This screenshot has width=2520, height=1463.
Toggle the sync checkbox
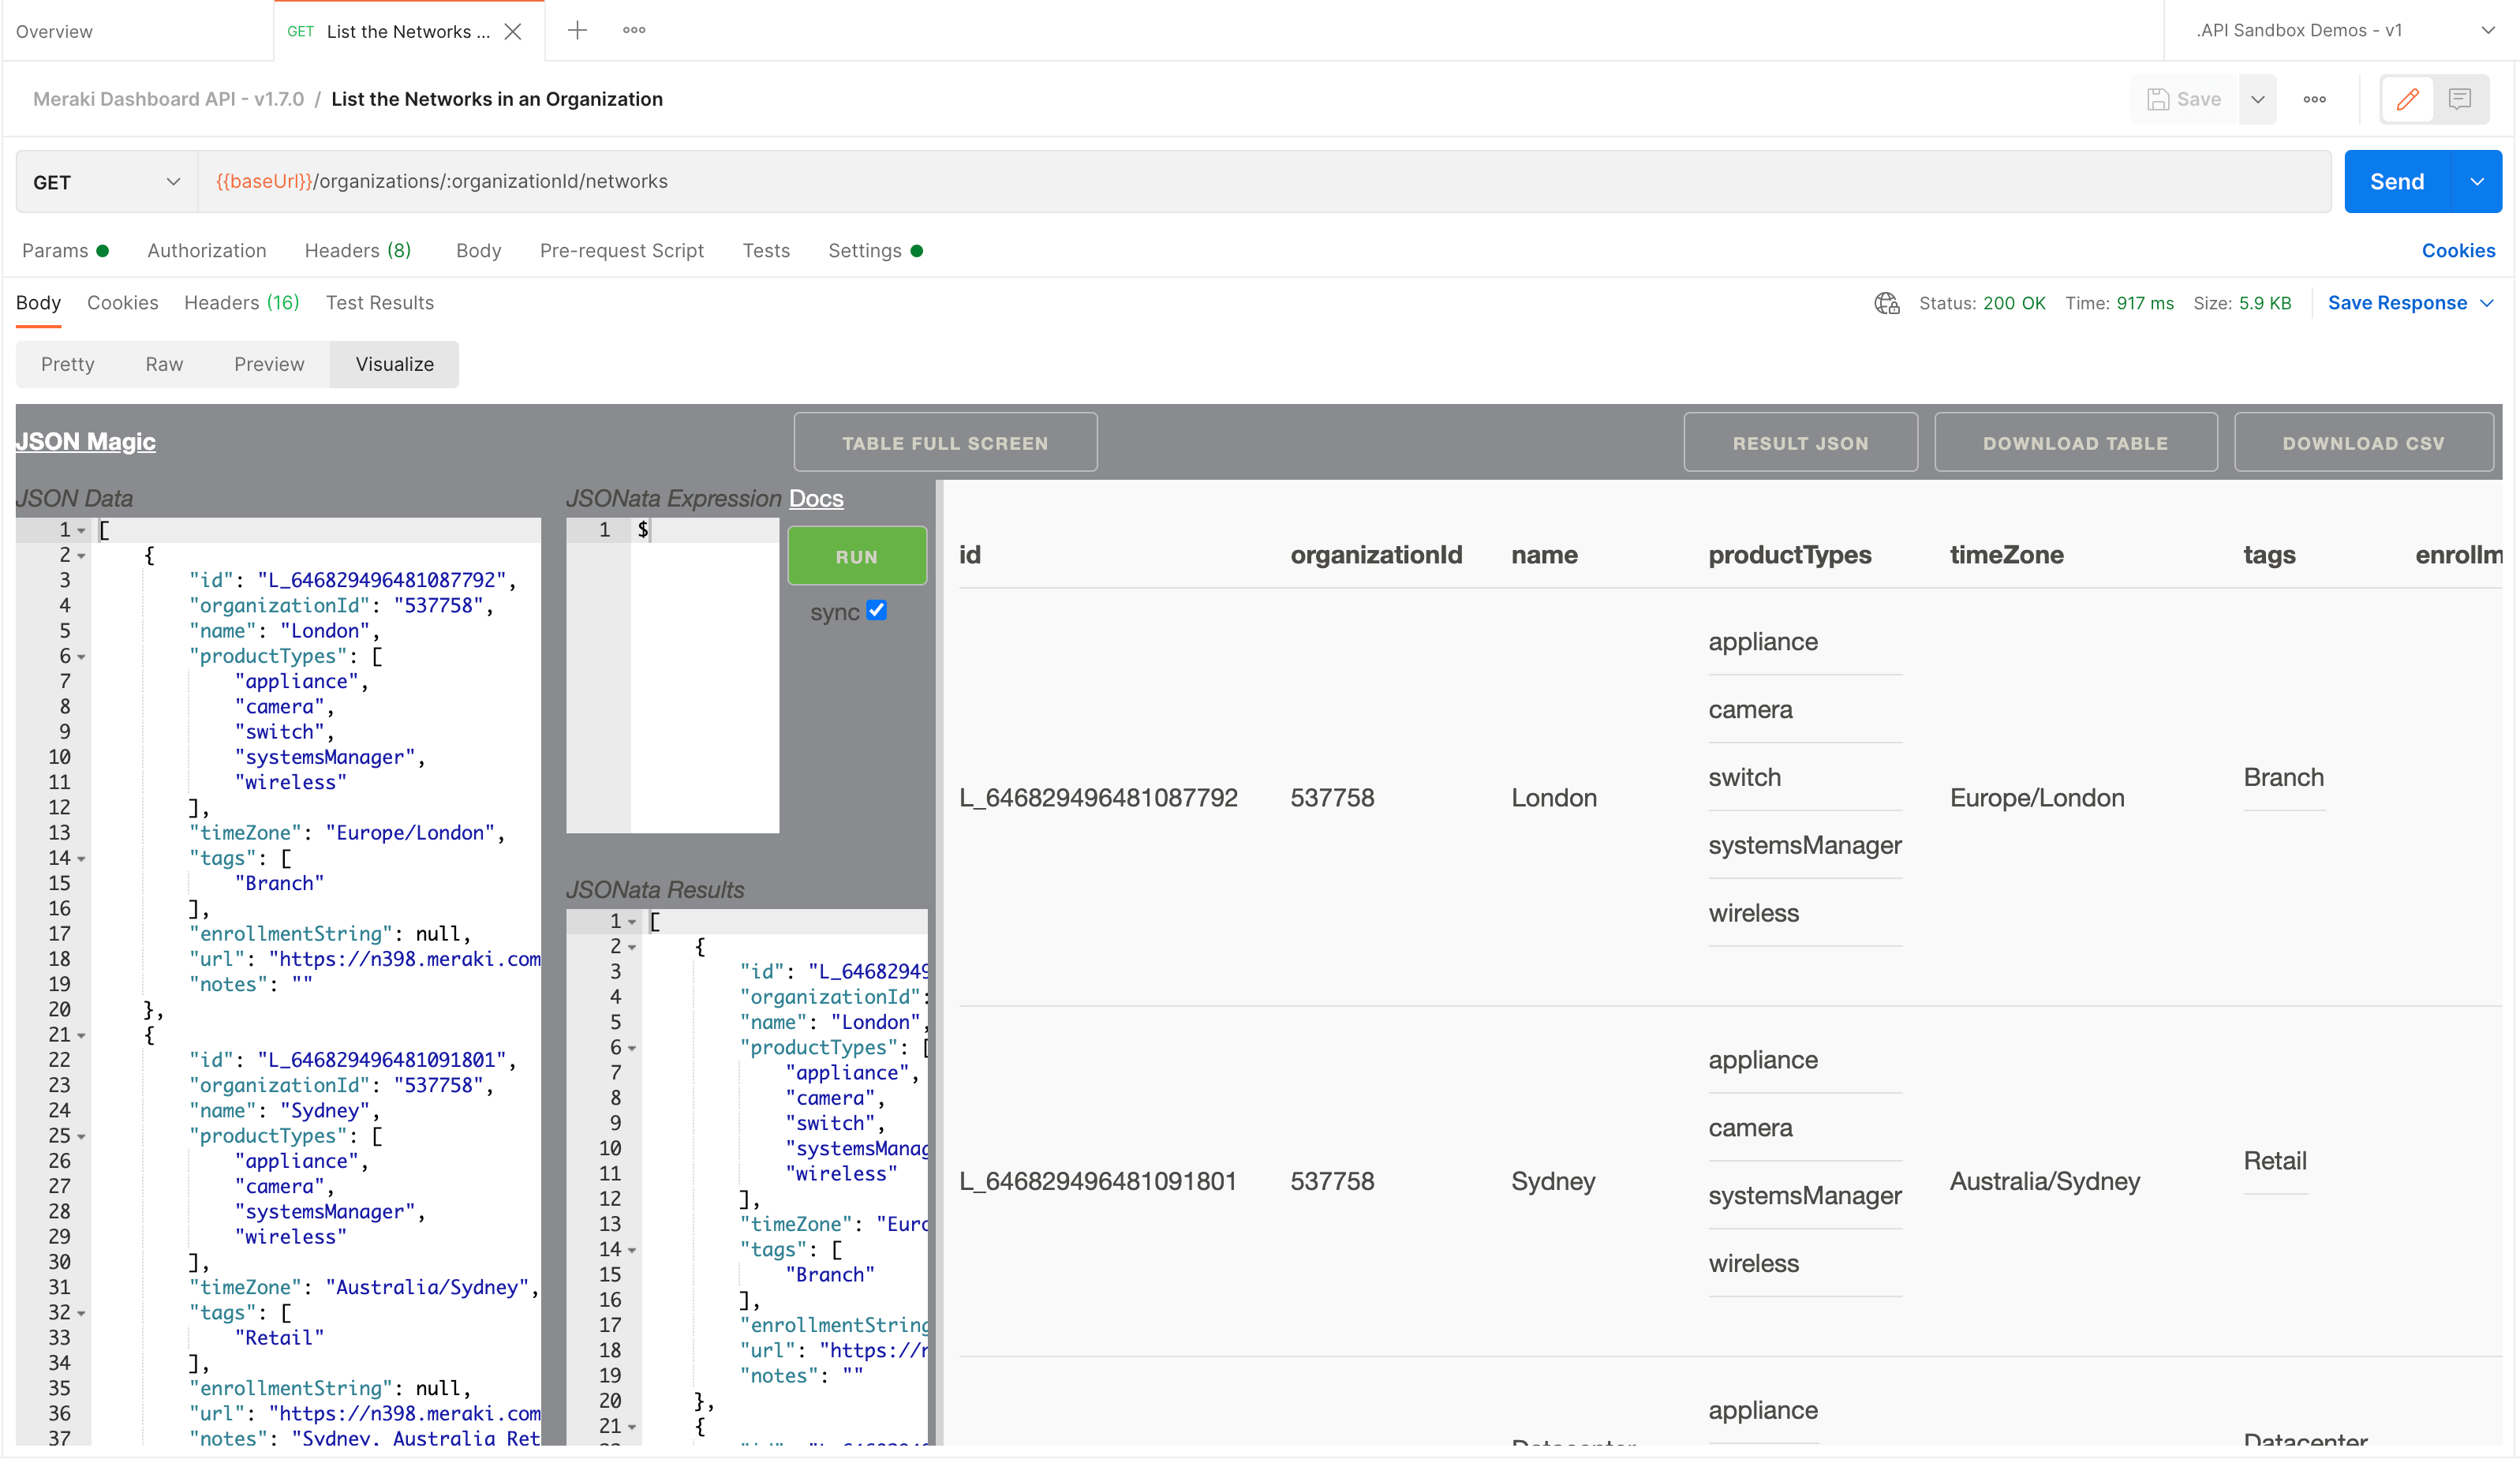click(x=876, y=611)
